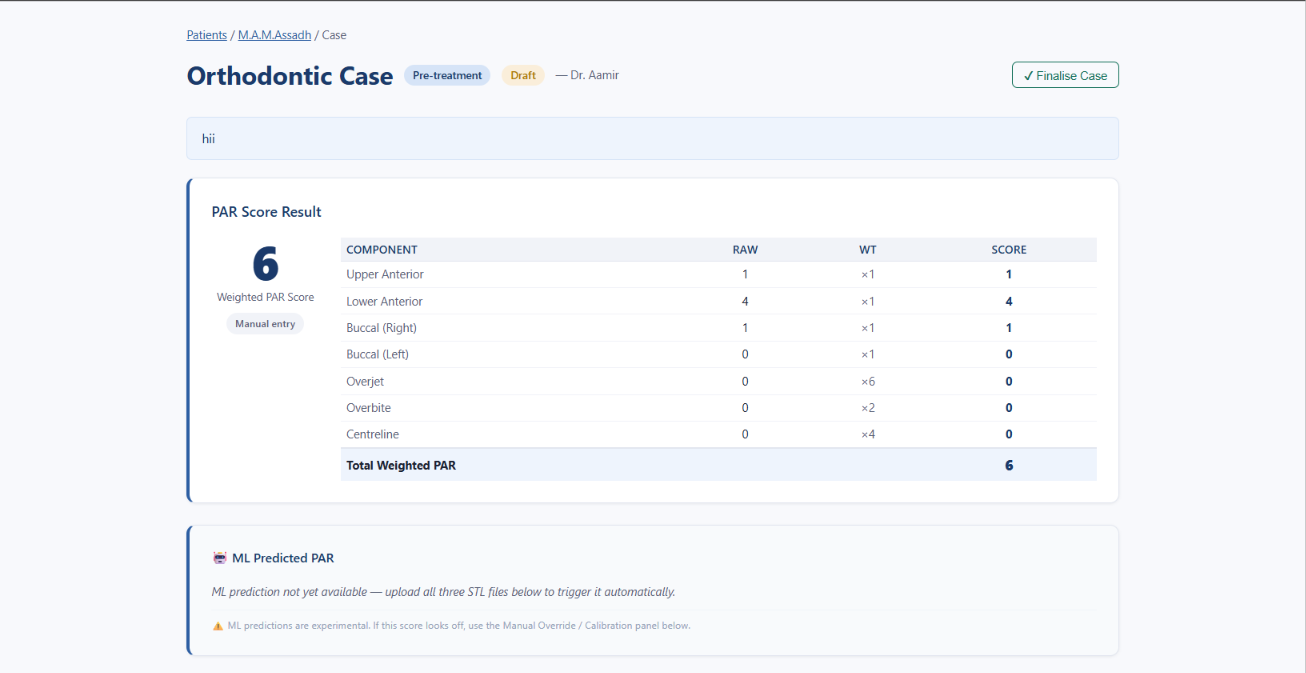Open the M.A.M.Assadh breadcrumb link
1306x673 pixels.
click(274, 35)
